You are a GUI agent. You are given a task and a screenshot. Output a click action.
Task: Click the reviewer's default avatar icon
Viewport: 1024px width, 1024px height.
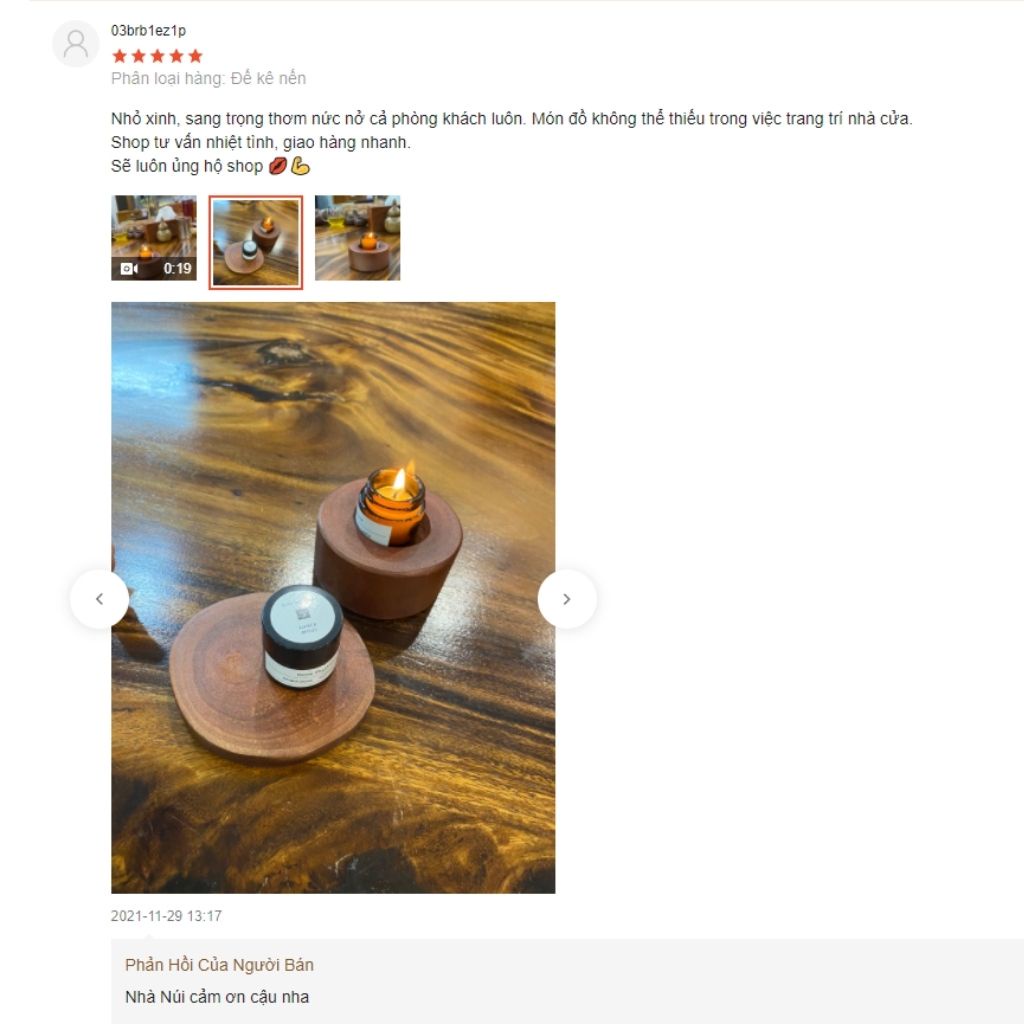pyautogui.click(x=76, y=44)
